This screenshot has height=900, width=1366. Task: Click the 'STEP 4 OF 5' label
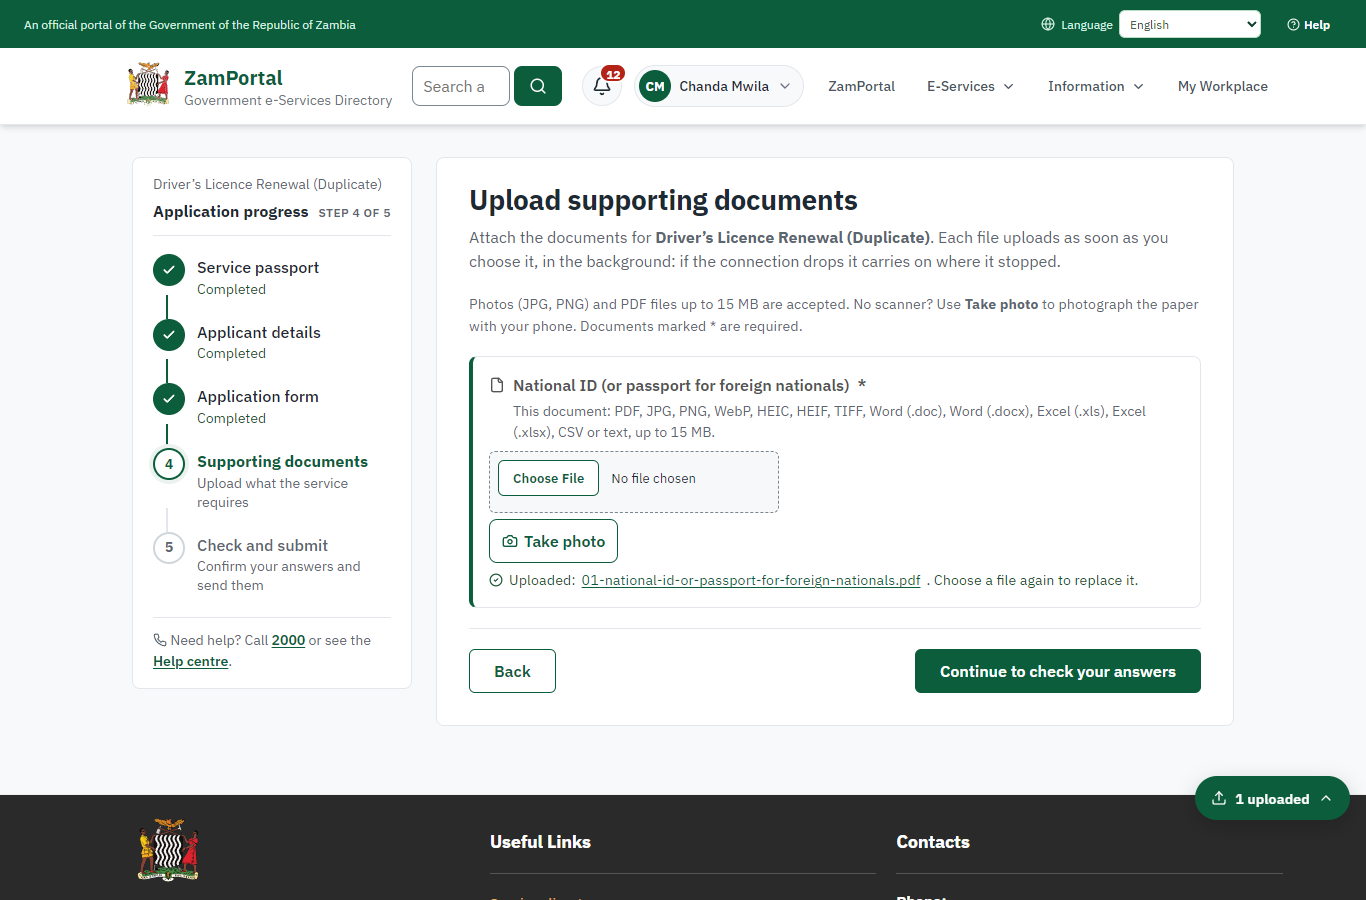[354, 213]
